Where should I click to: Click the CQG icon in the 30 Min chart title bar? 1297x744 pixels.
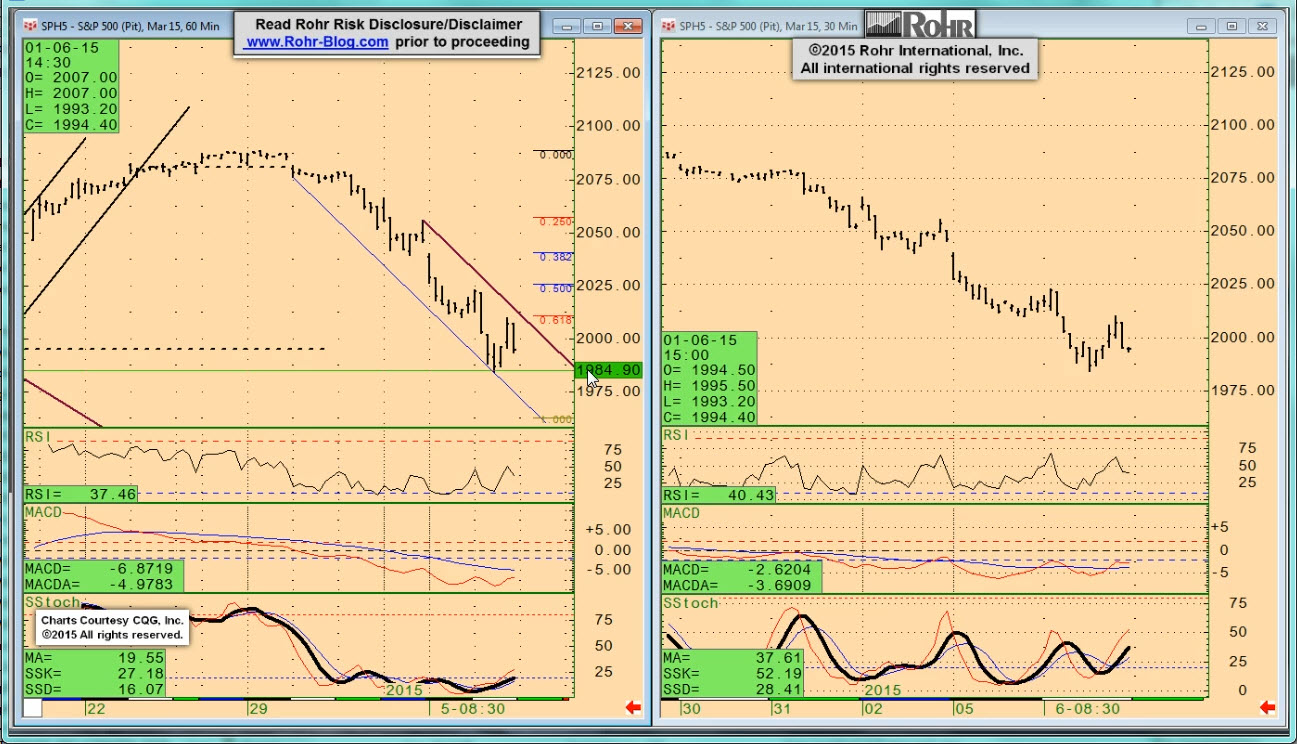(x=668, y=25)
